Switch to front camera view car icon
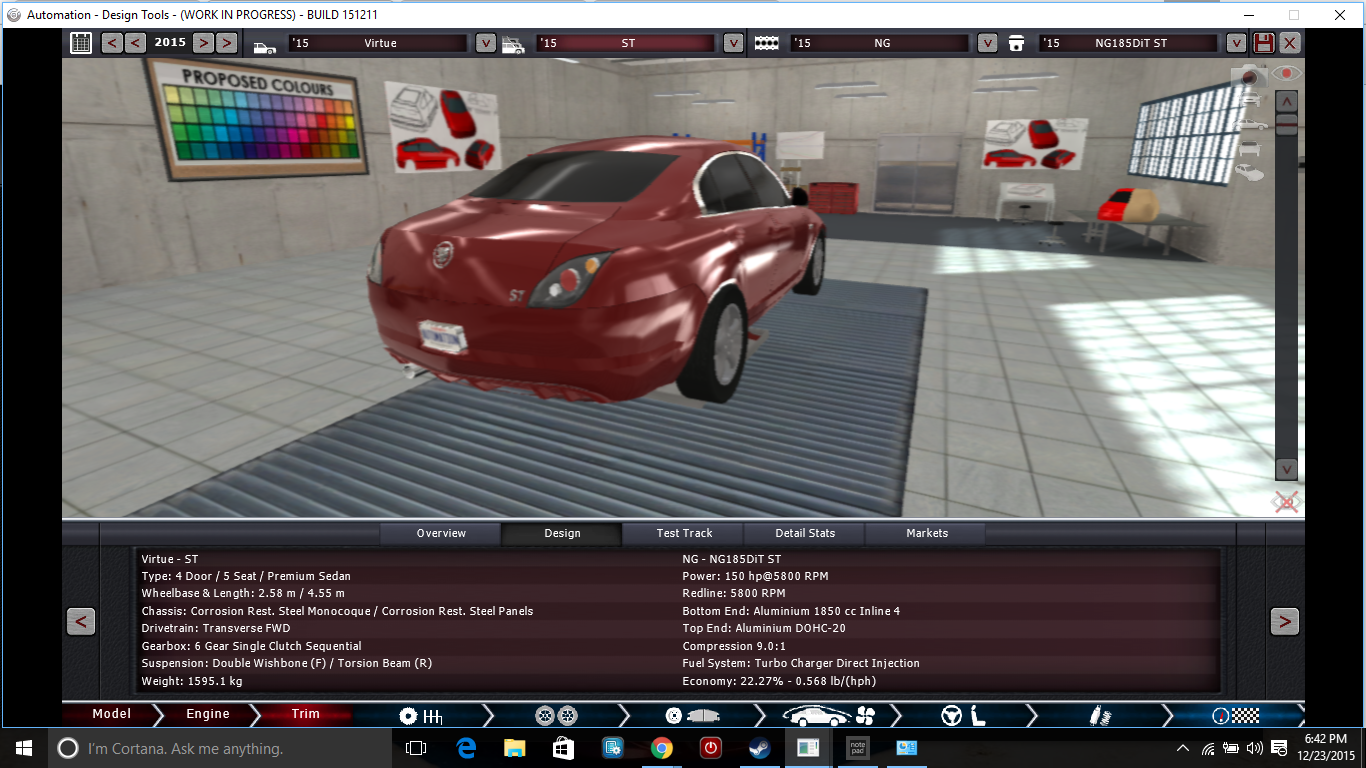Image resolution: width=1366 pixels, height=768 pixels. pyautogui.click(x=1252, y=100)
